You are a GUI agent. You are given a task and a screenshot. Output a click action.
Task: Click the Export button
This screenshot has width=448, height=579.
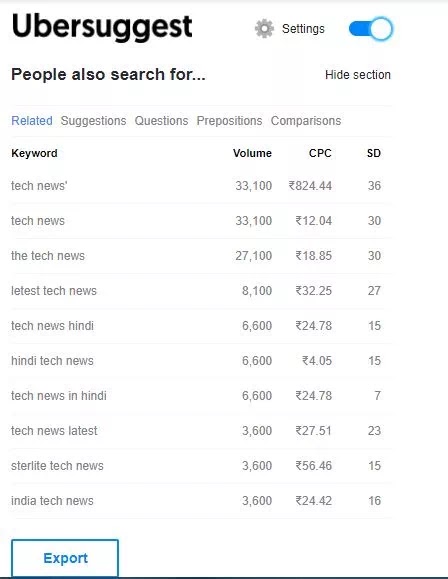(x=65, y=558)
